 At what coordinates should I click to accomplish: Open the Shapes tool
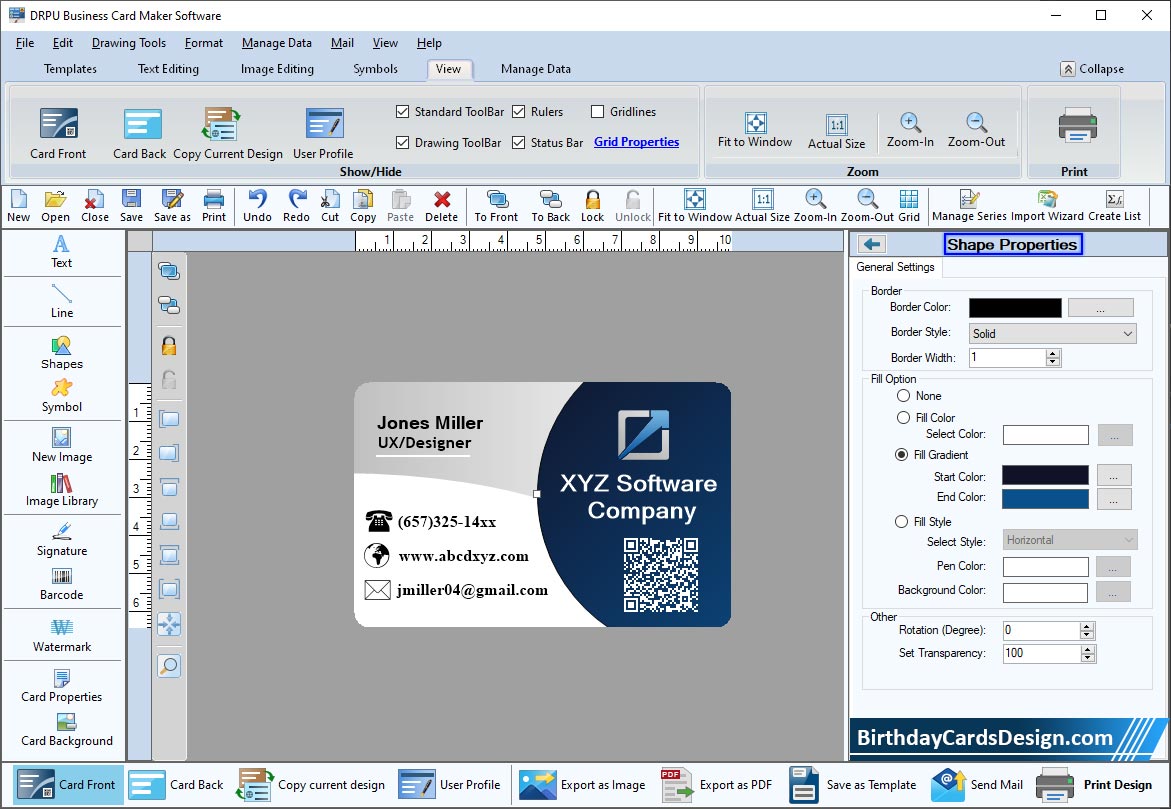(61, 353)
